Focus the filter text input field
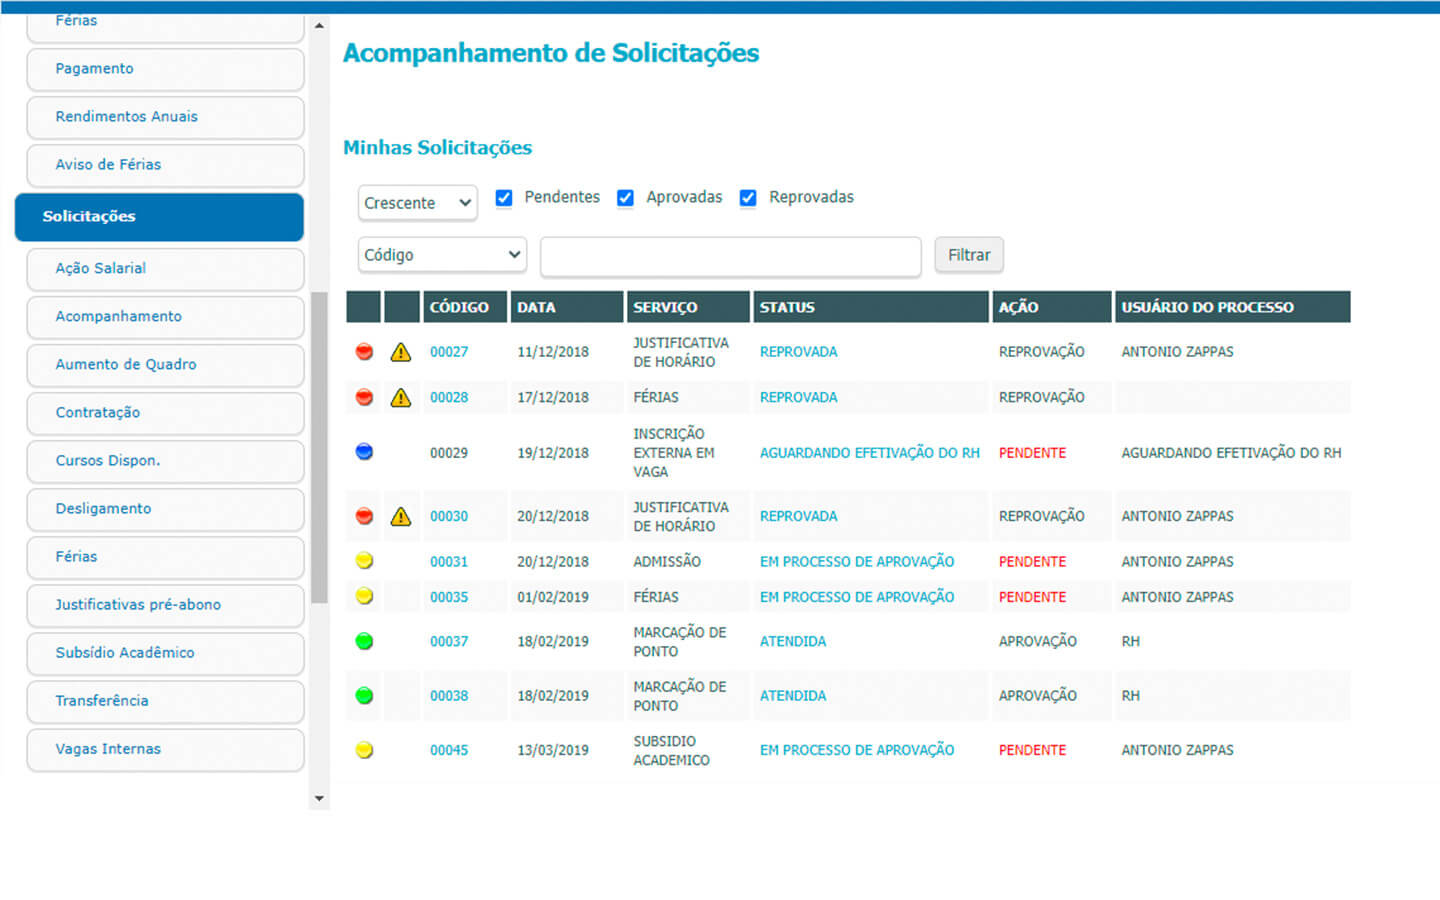This screenshot has height=900, width=1440. tap(730, 256)
